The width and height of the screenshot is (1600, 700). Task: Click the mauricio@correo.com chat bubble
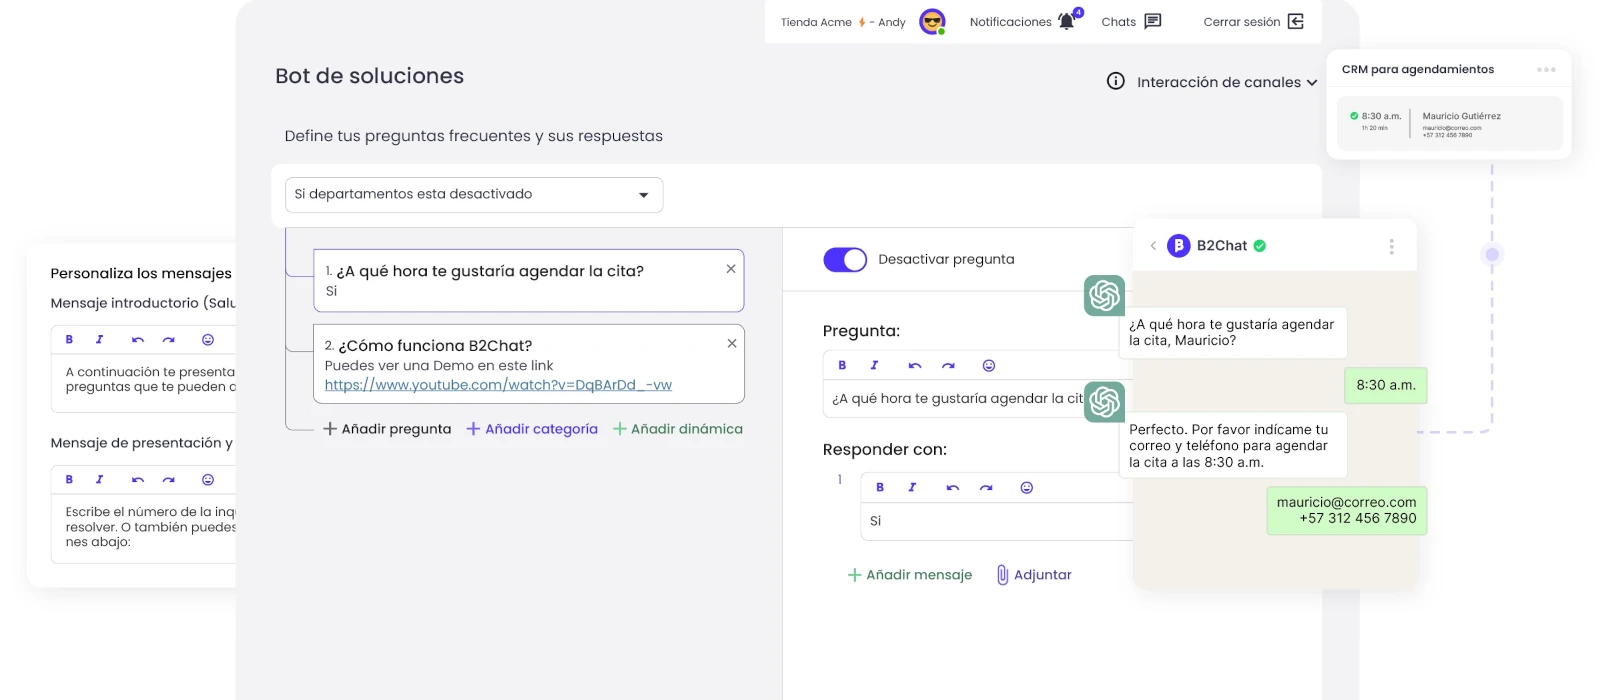(1346, 511)
